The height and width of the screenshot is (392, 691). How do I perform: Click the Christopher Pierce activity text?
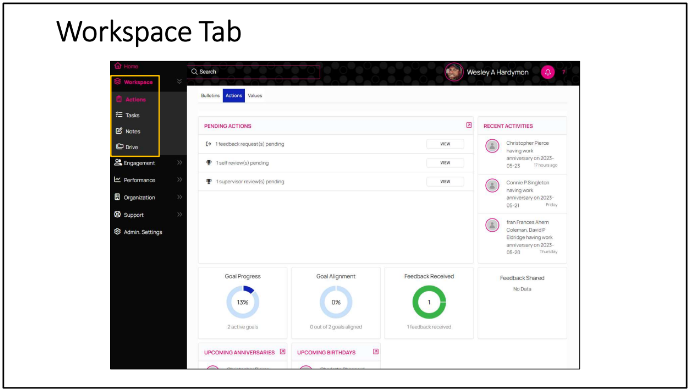531,154
